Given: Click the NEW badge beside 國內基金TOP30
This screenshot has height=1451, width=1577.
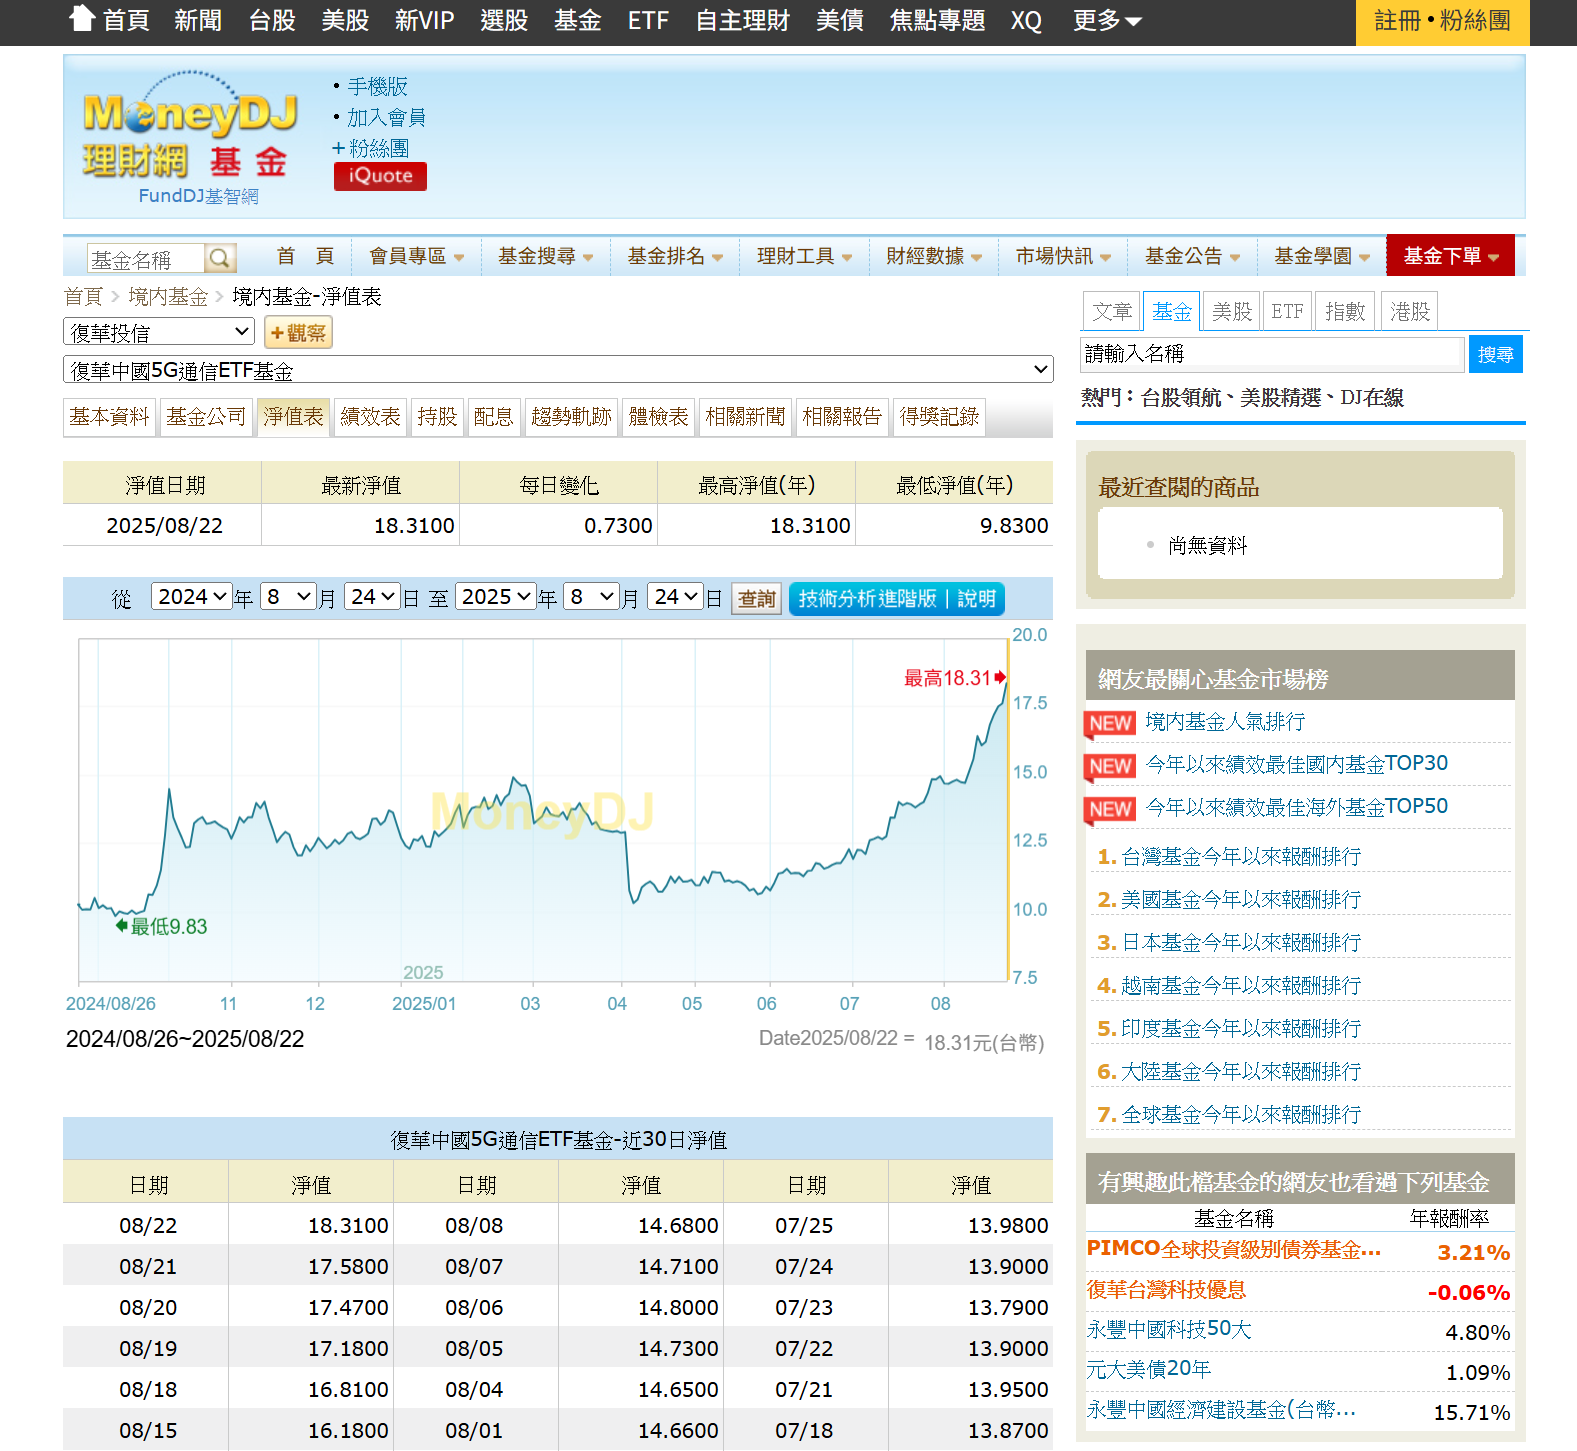Looking at the screenshot, I should 1110,766.
